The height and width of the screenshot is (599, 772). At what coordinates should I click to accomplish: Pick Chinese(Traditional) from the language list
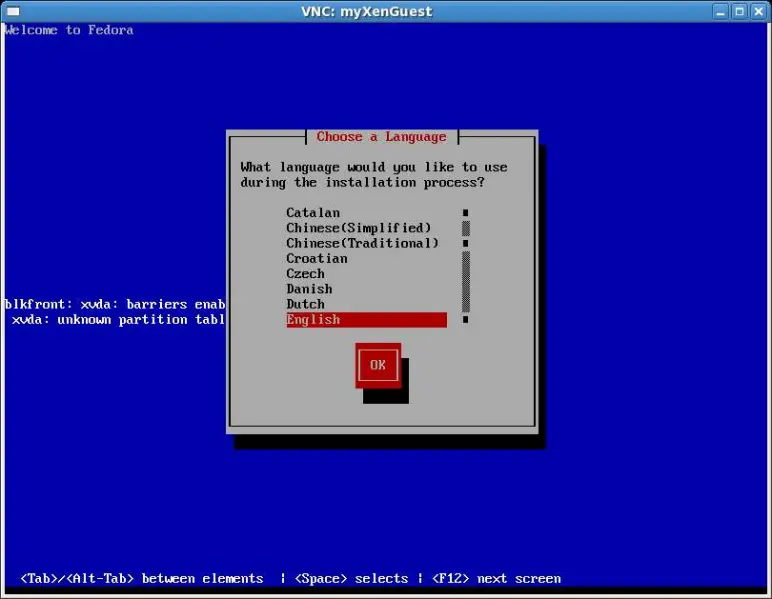[x=362, y=243]
